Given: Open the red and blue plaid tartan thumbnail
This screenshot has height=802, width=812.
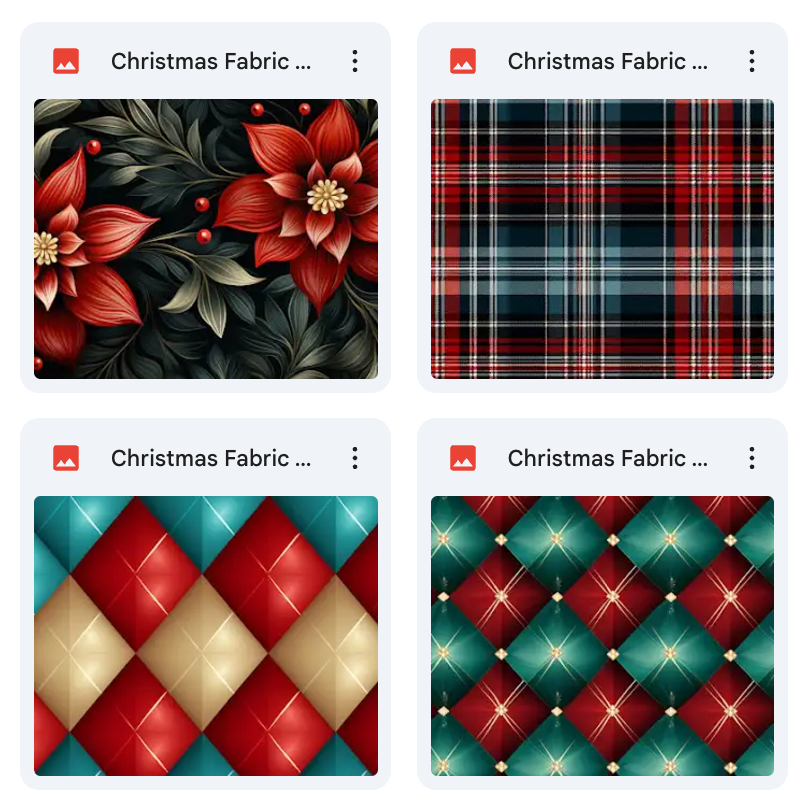Looking at the screenshot, I should point(602,239).
